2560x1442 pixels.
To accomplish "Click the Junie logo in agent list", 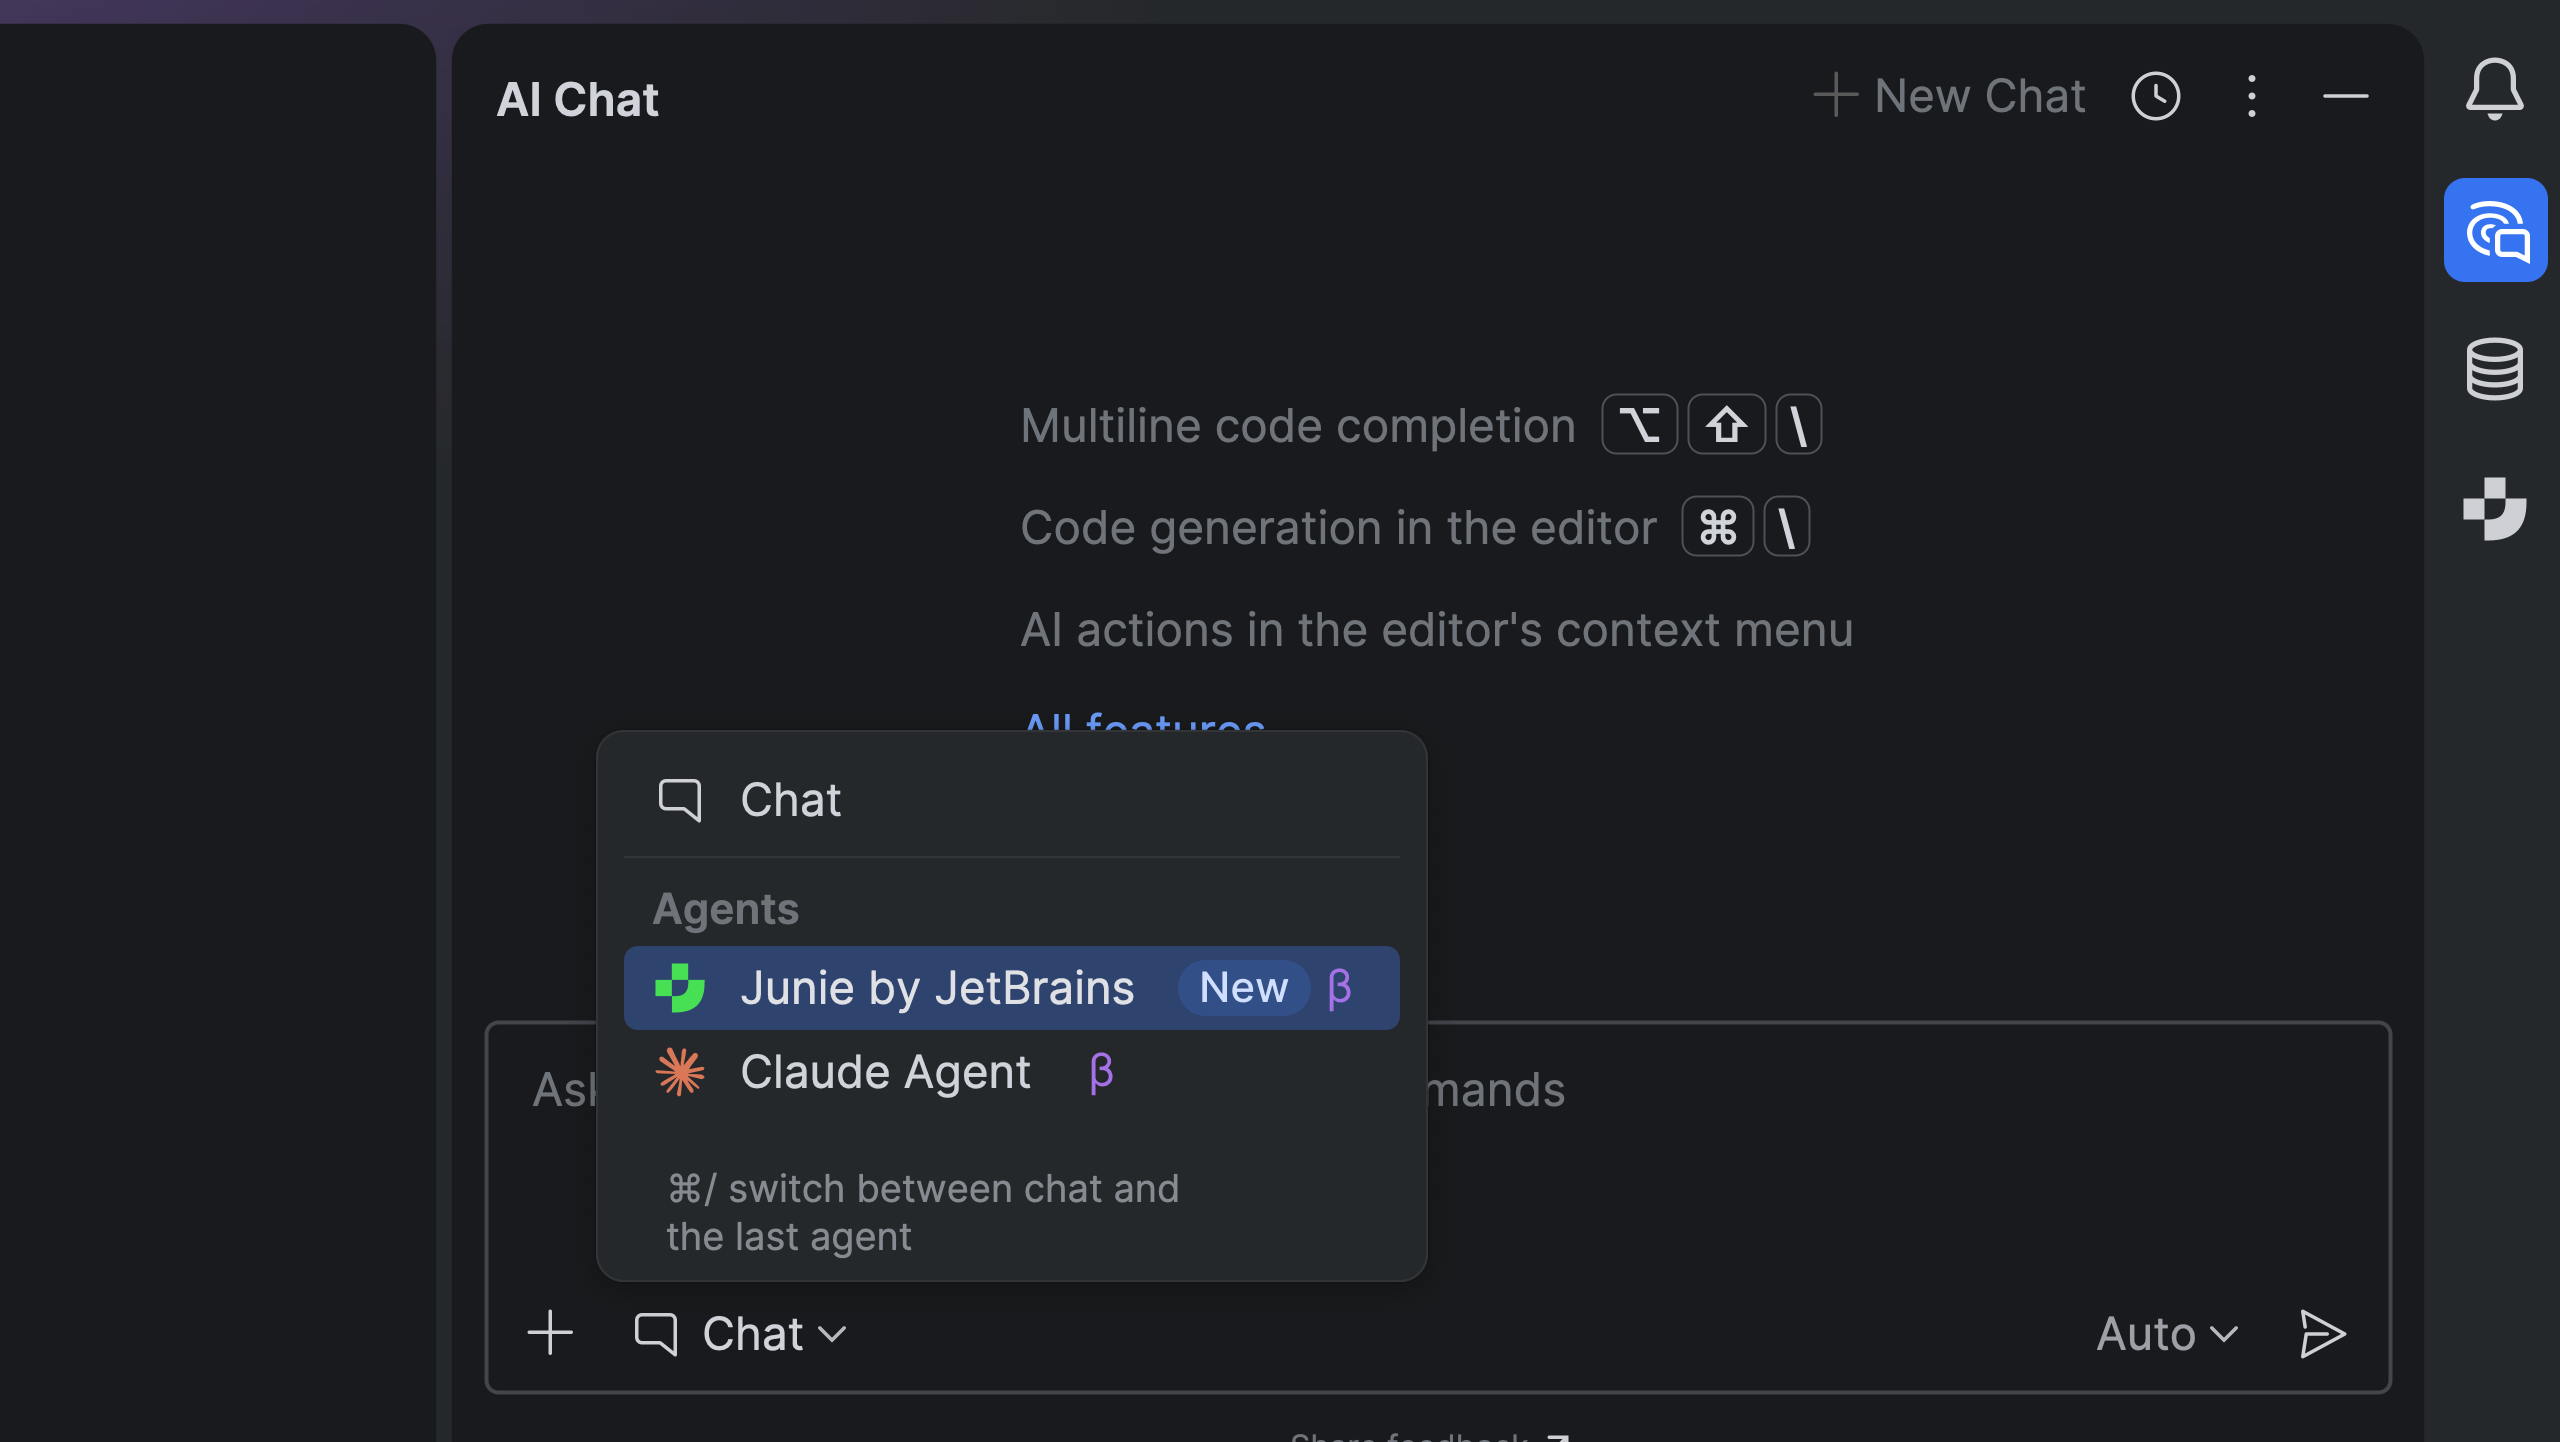I will coord(680,988).
